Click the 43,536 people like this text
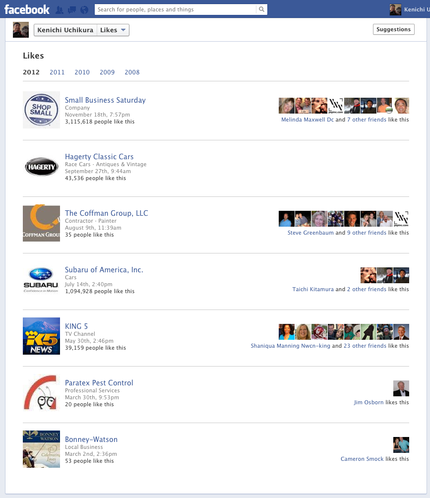 (x=95, y=178)
